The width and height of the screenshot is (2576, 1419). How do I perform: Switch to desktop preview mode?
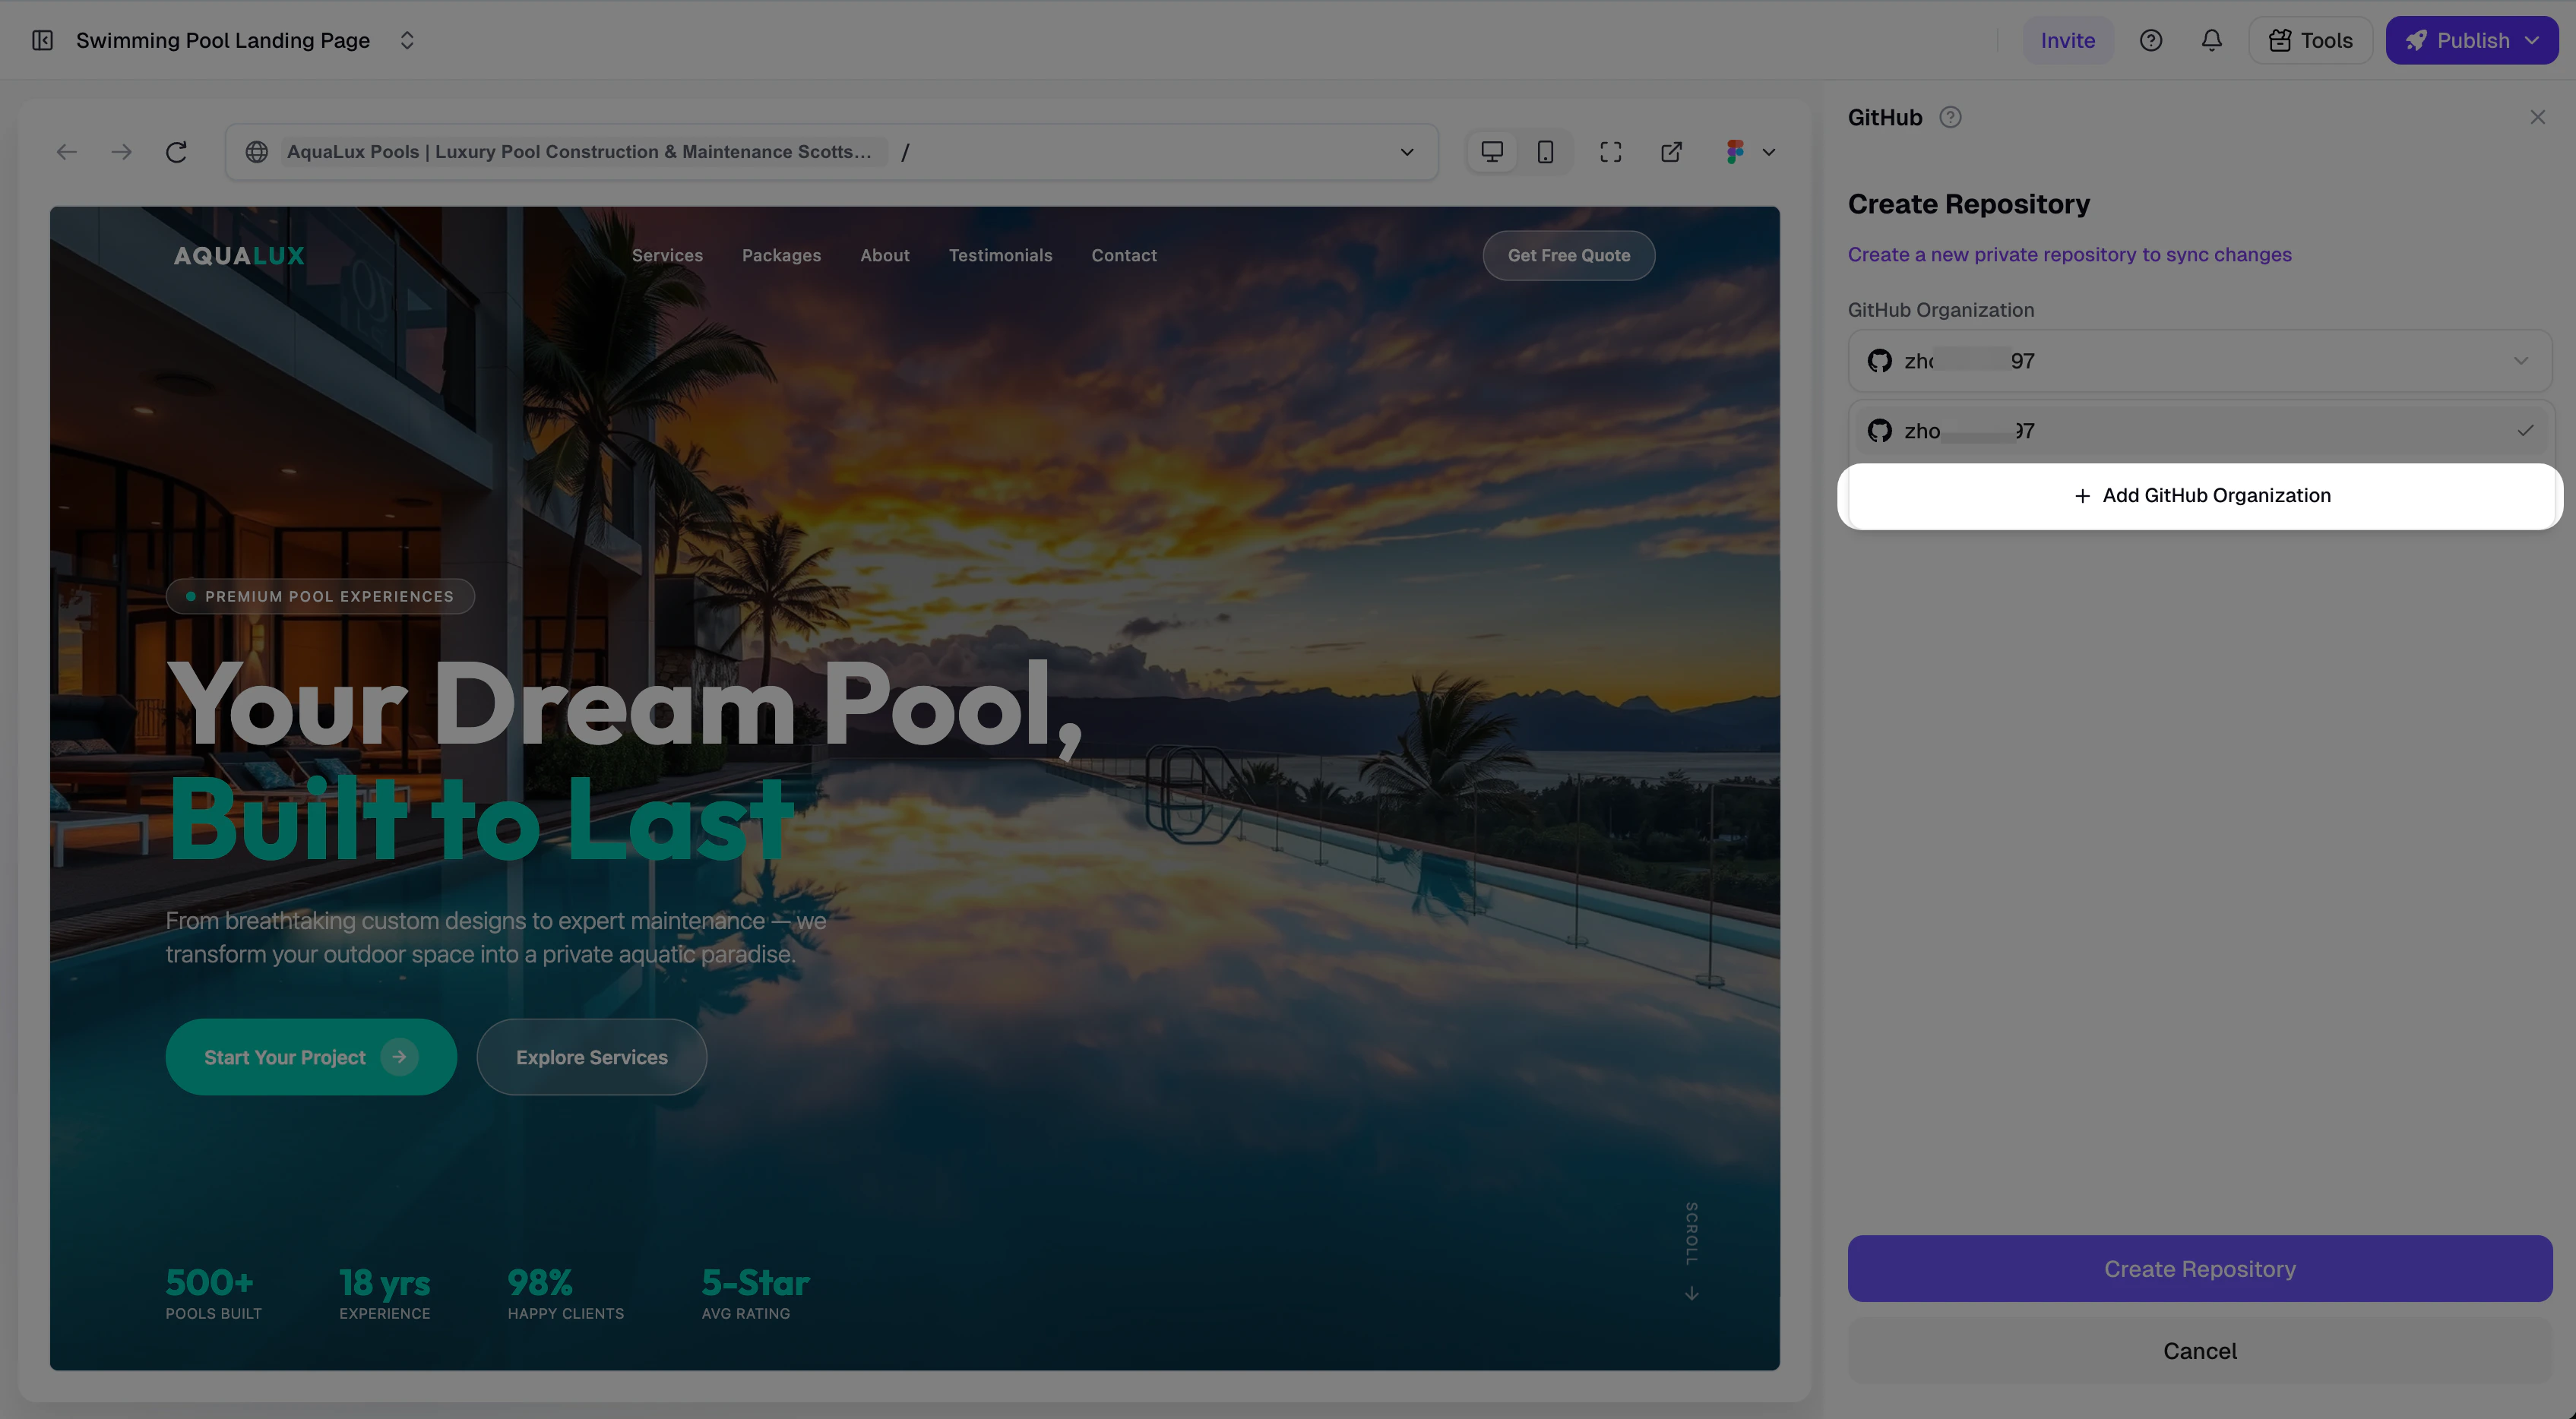click(x=1492, y=152)
